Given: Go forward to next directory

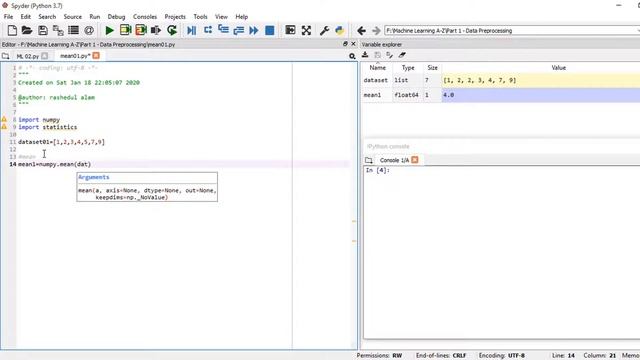Looking at the screenshot, I should [x=376, y=31].
